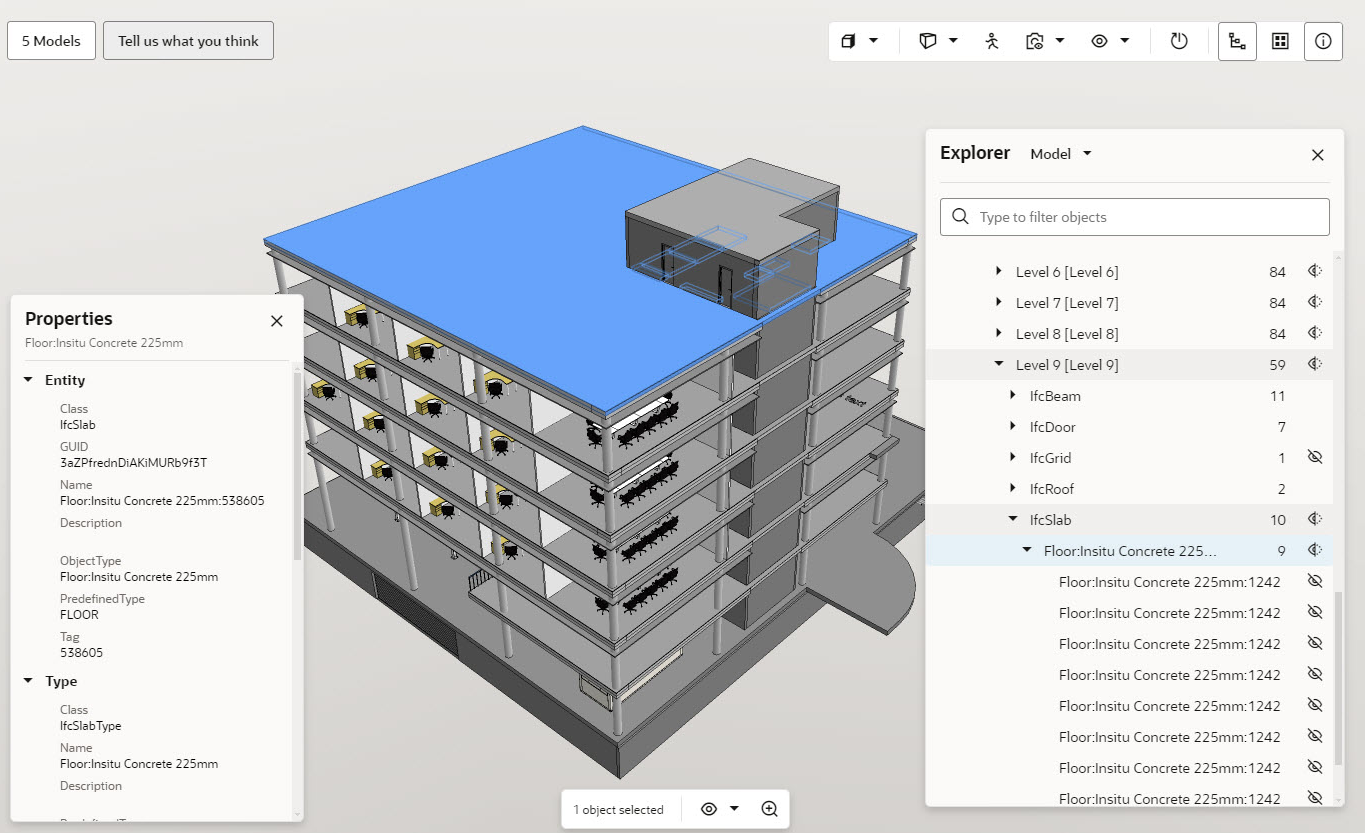The width and height of the screenshot is (1365, 833).
Task: Click the eye icon in bottom selection bar
Action: click(709, 809)
